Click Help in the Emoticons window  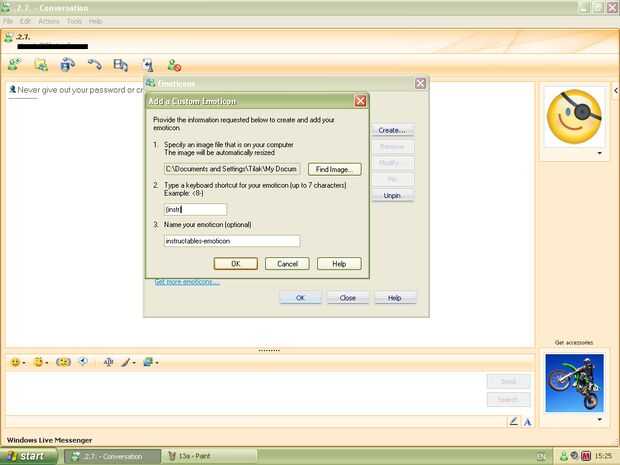pos(395,298)
